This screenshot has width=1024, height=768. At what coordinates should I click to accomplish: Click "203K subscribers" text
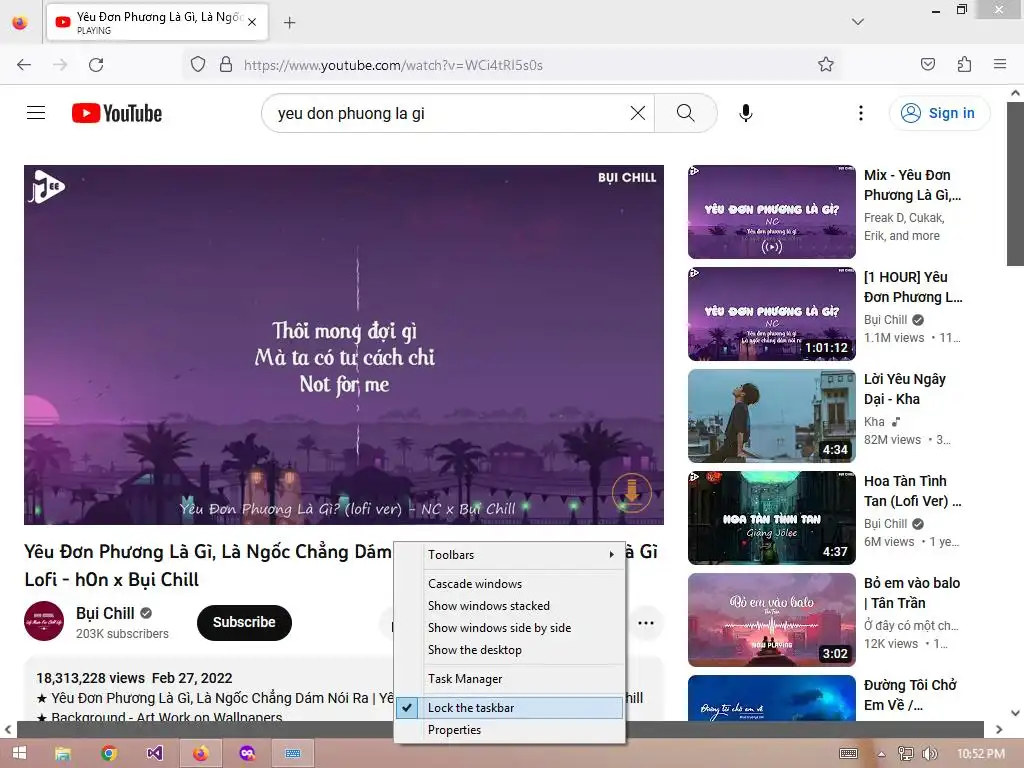[x=122, y=633]
